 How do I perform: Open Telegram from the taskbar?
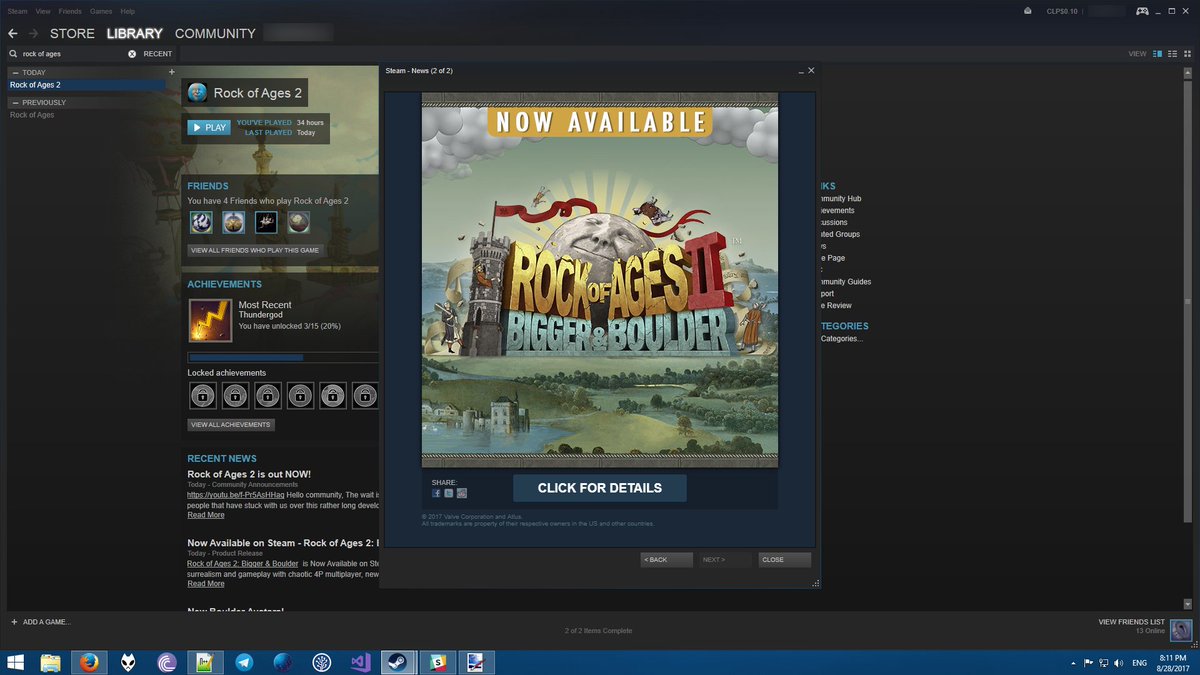pos(244,662)
